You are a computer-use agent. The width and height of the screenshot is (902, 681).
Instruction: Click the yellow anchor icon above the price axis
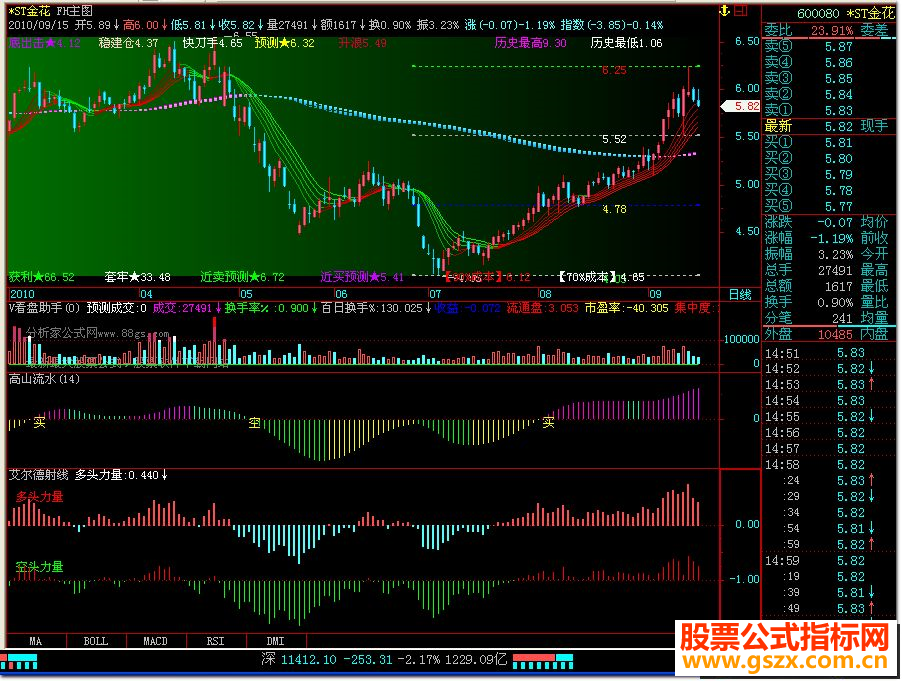pyautogui.click(x=725, y=10)
